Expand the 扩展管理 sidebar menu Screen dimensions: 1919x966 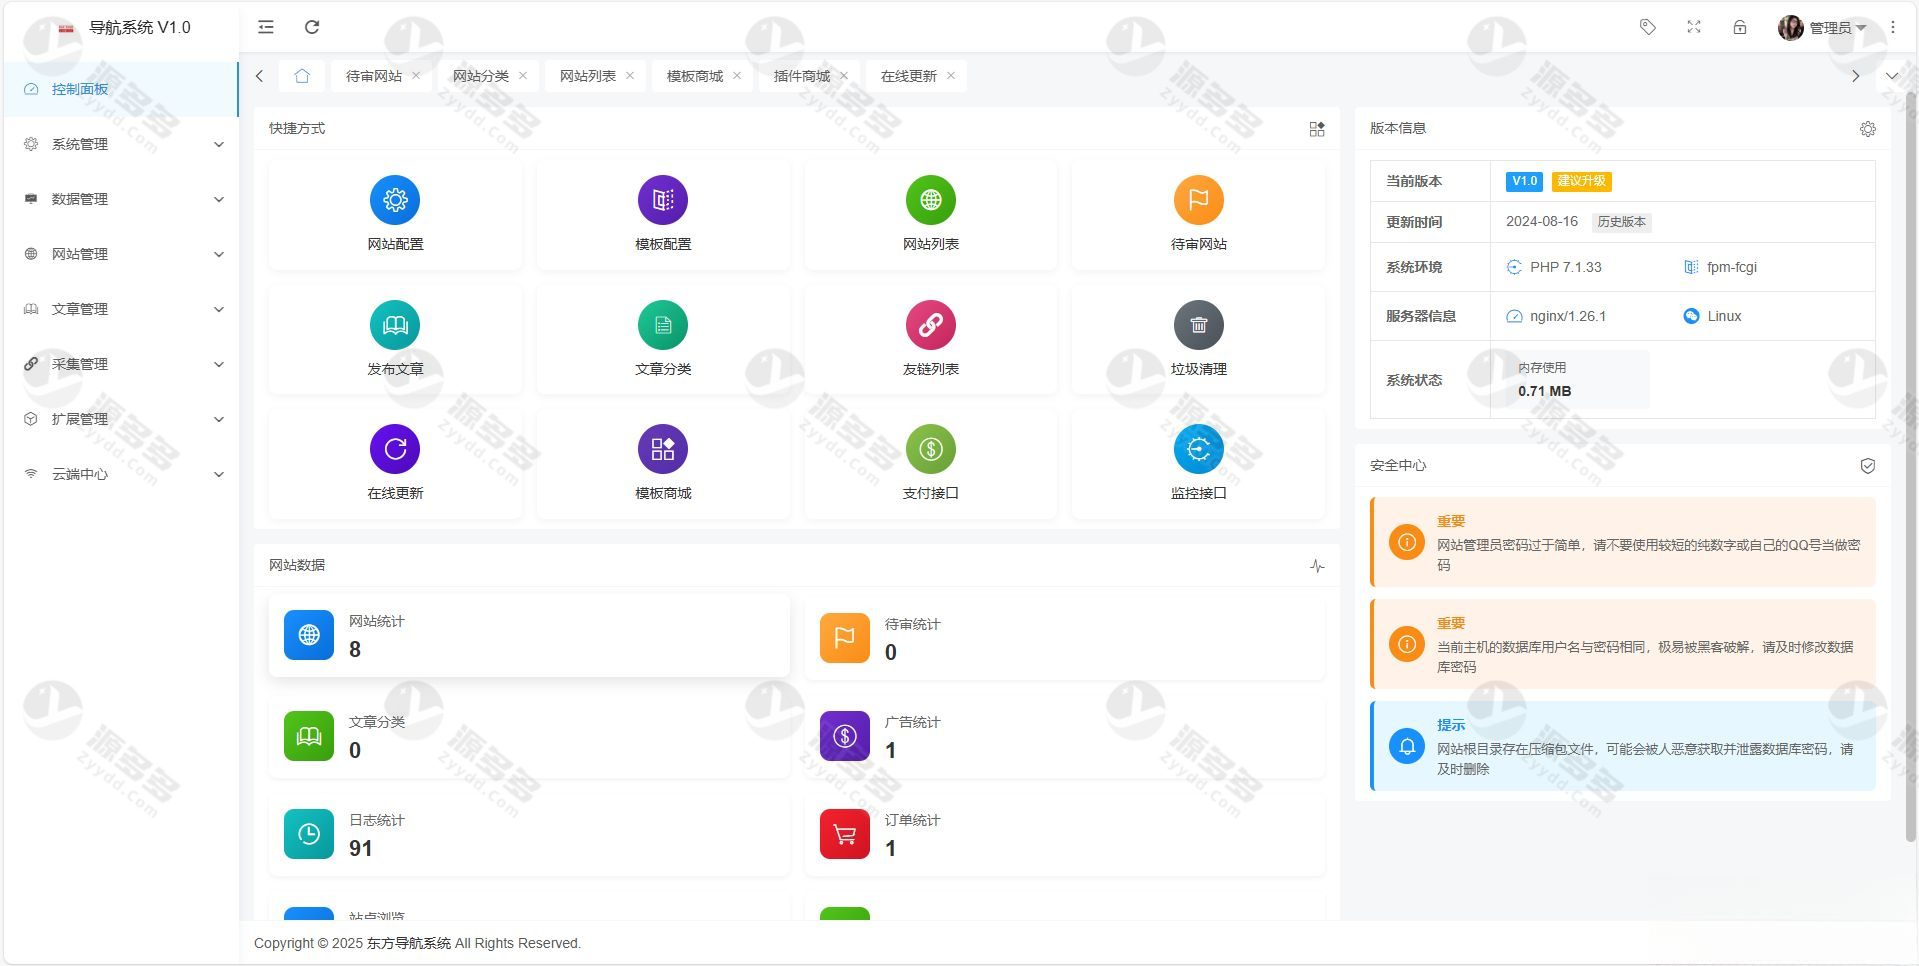tap(121, 419)
